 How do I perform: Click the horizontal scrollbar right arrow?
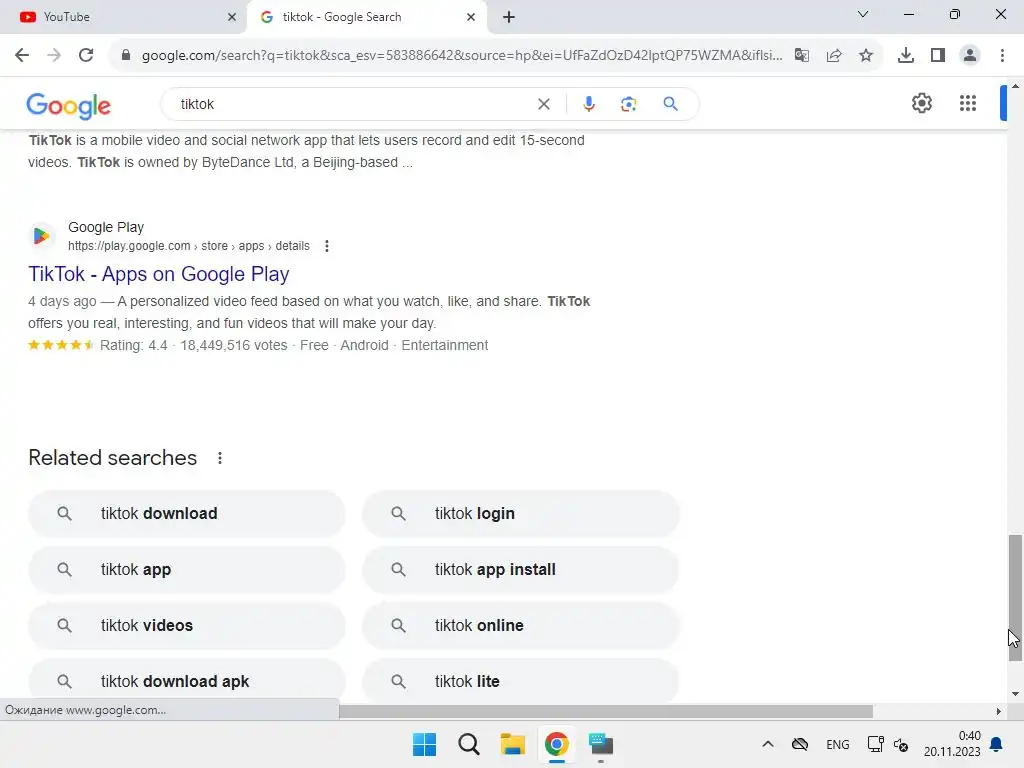[x=998, y=711]
